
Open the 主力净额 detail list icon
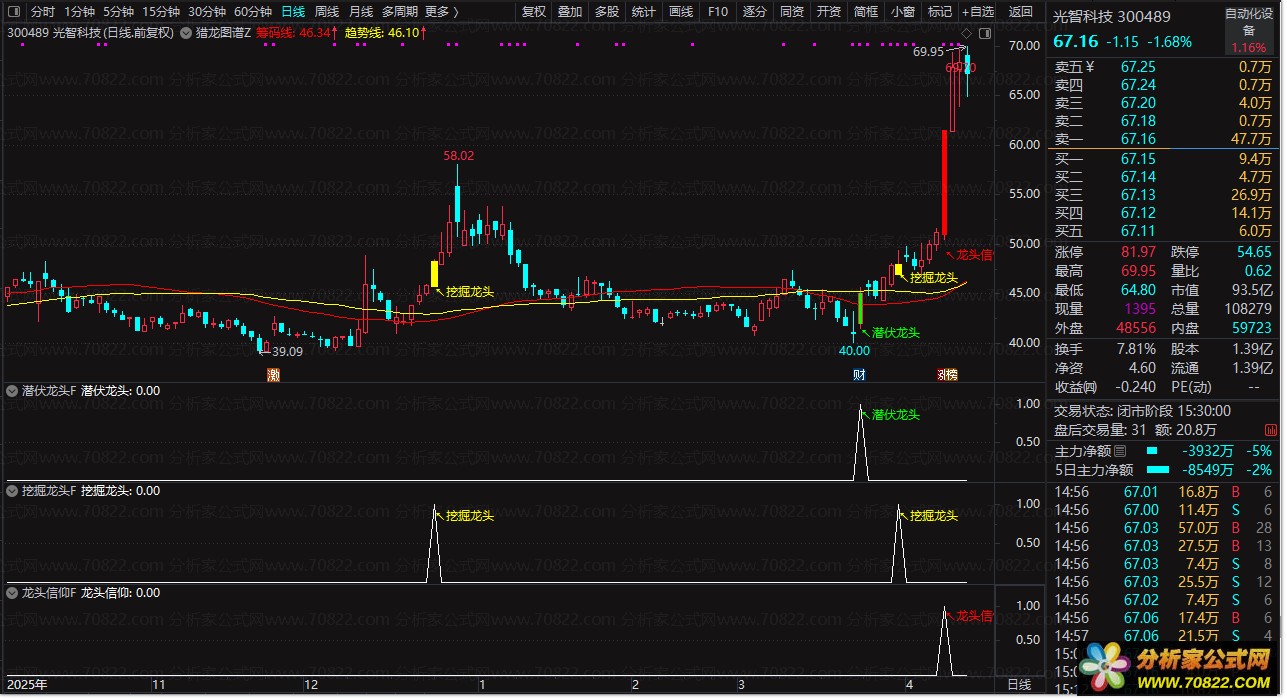pyautogui.click(x=1121, y=452)
